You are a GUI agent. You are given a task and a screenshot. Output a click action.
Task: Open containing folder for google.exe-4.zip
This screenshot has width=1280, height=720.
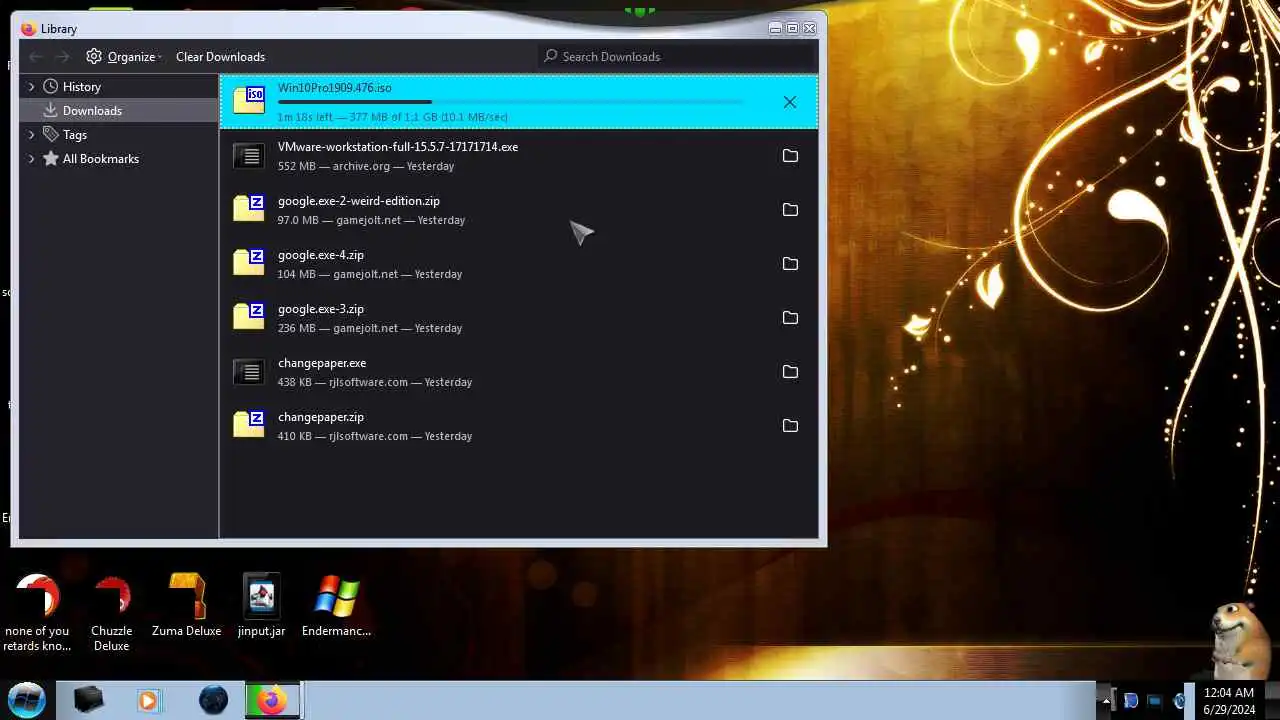[x=790, y=264]
